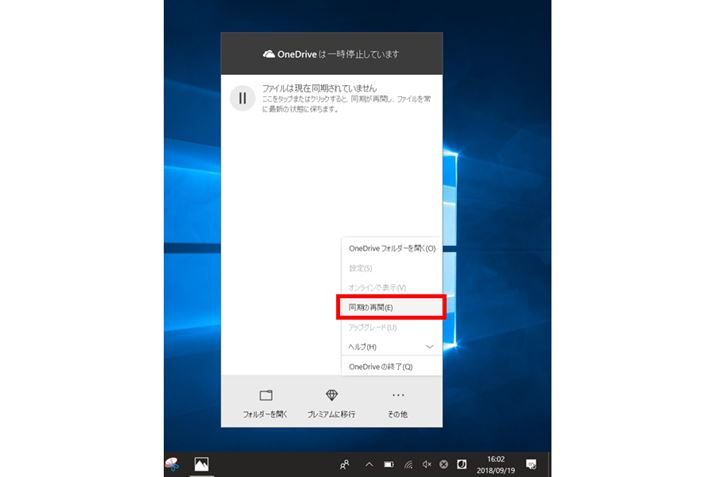
Task: Show hidden tray icons chevron
Action: pos(369,464)
